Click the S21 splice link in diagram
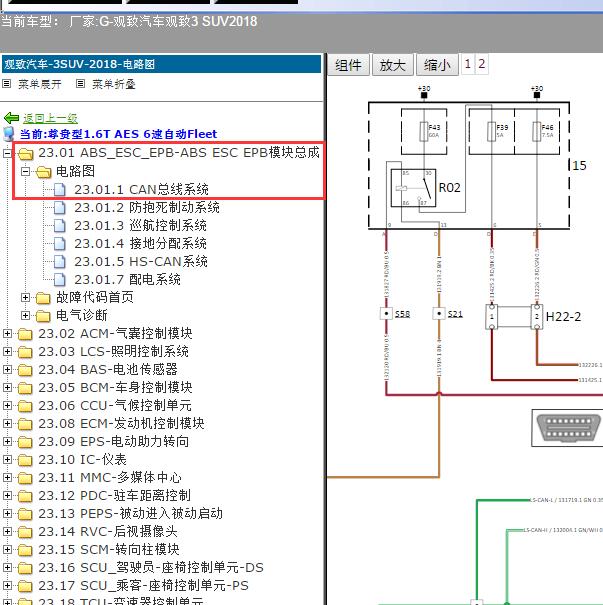 click(x=455, y=314)
